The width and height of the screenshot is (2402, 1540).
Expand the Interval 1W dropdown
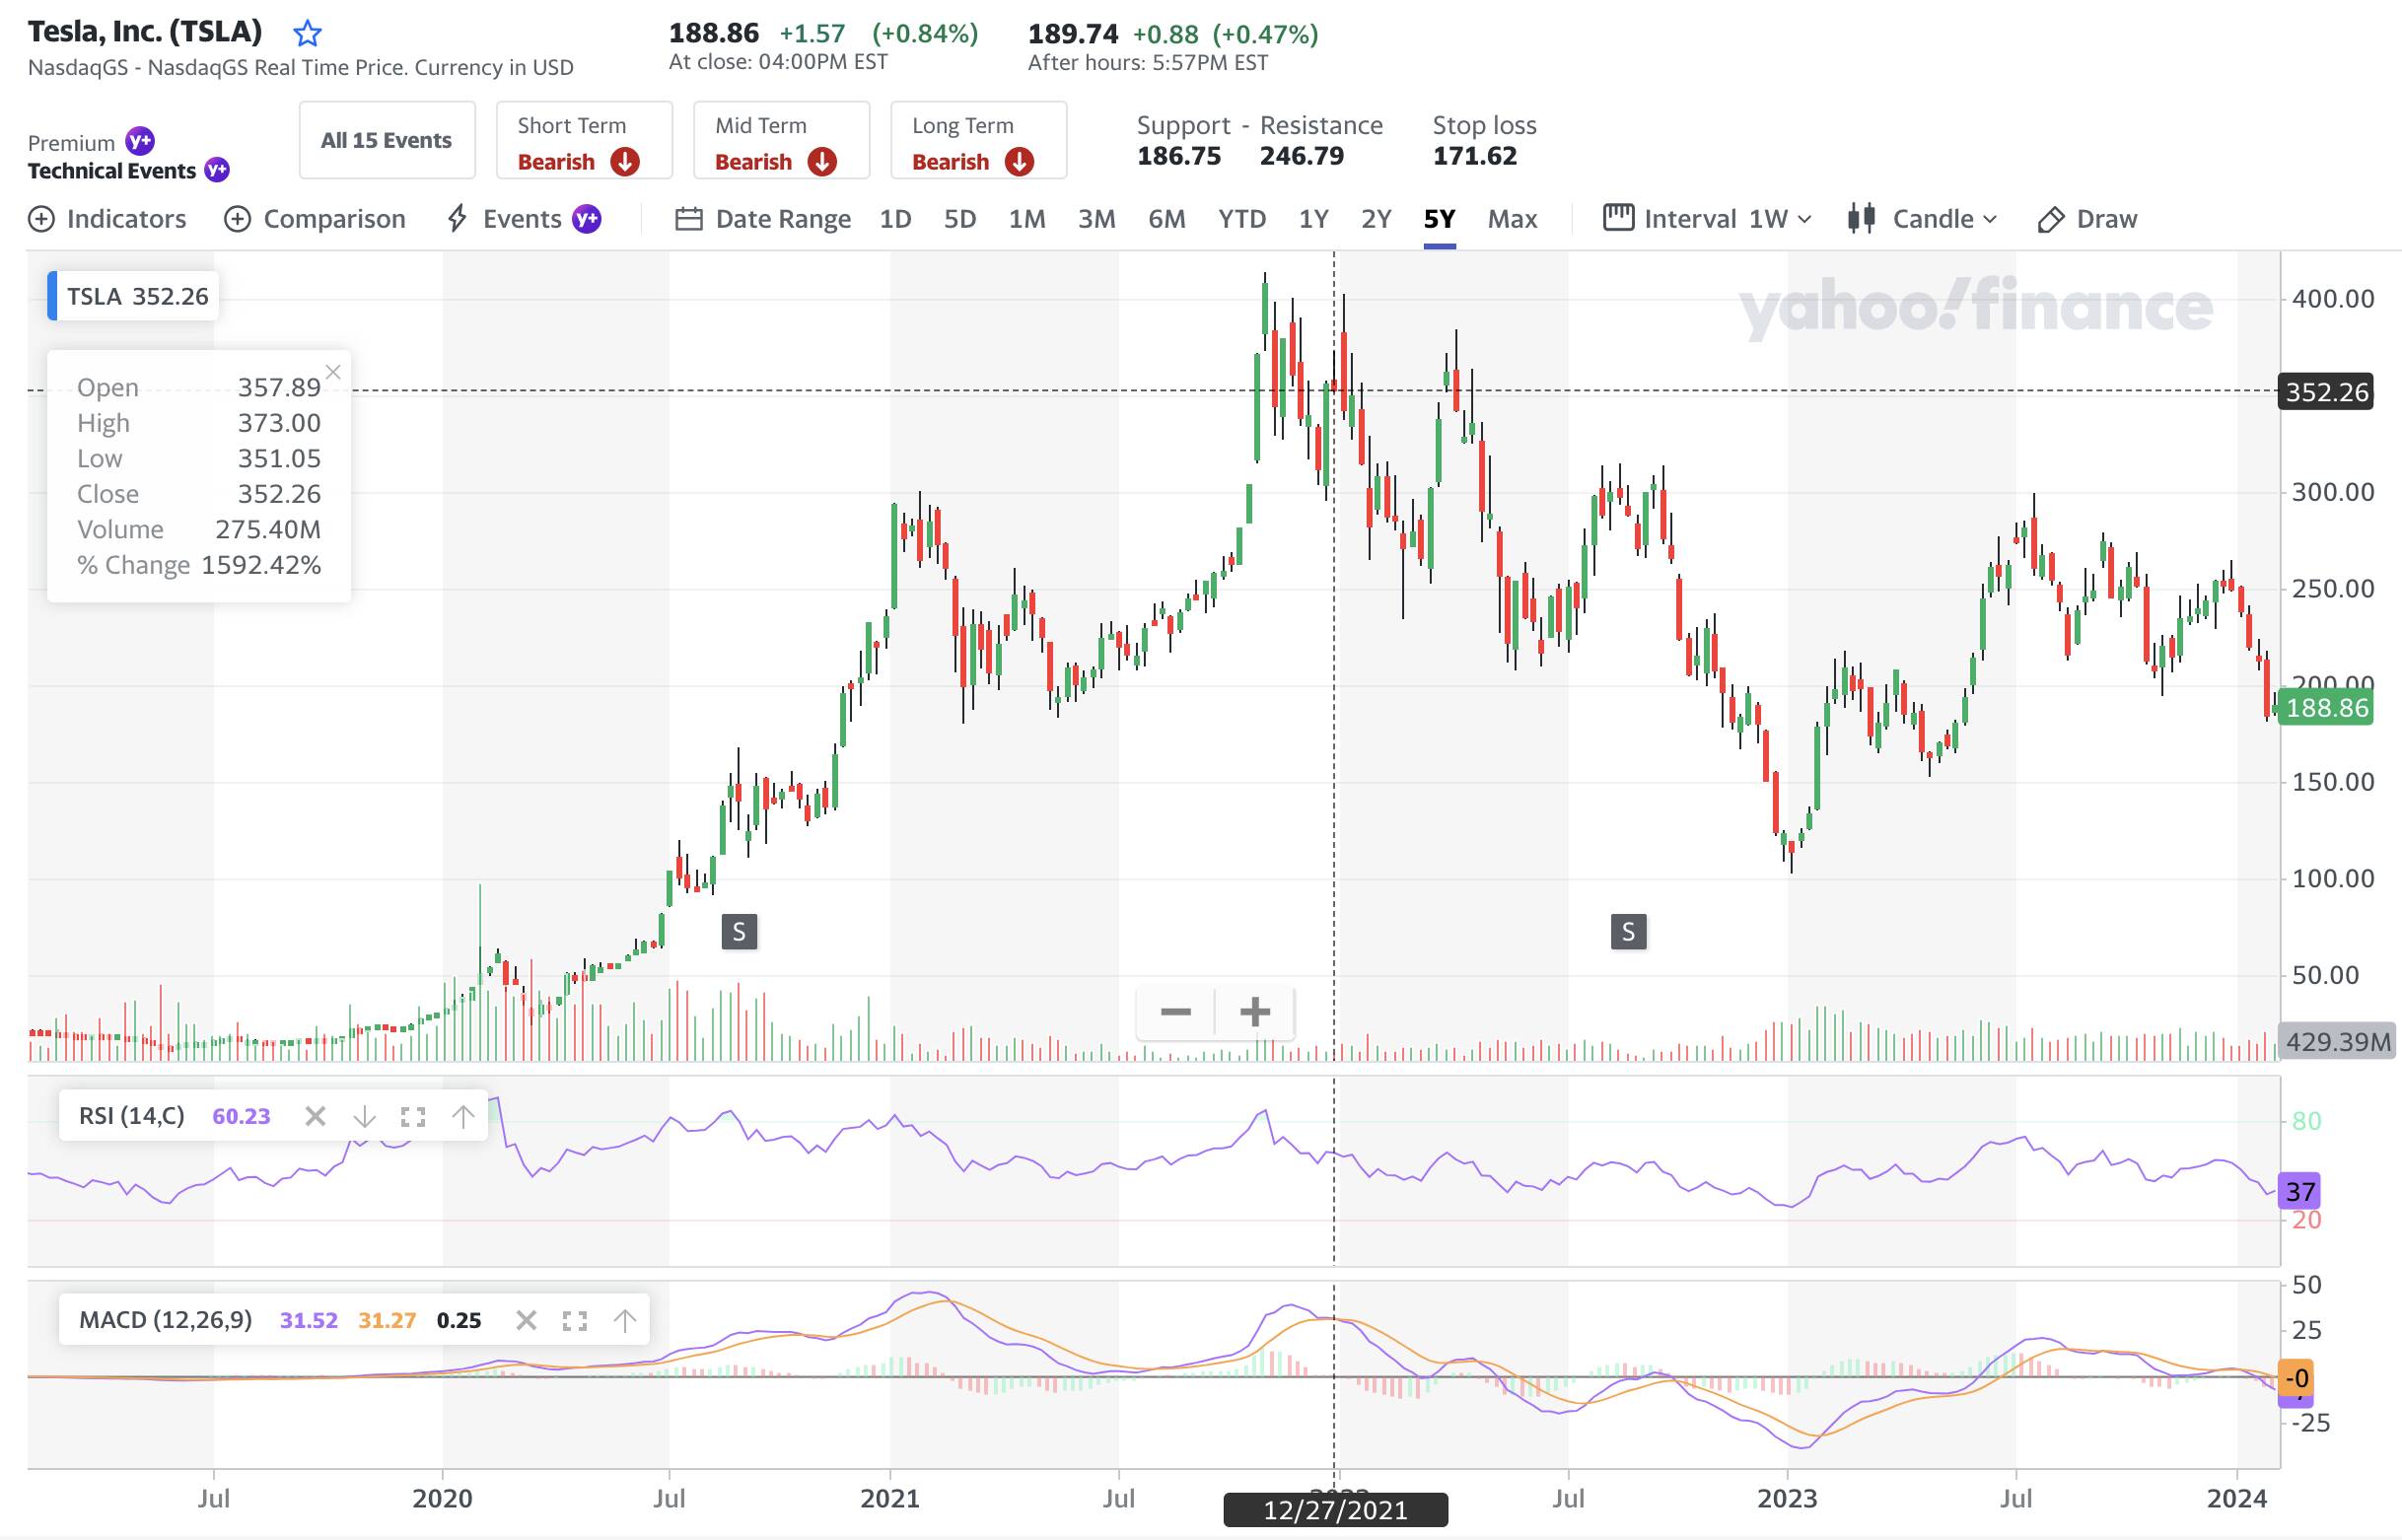(x=1780, y=219)
